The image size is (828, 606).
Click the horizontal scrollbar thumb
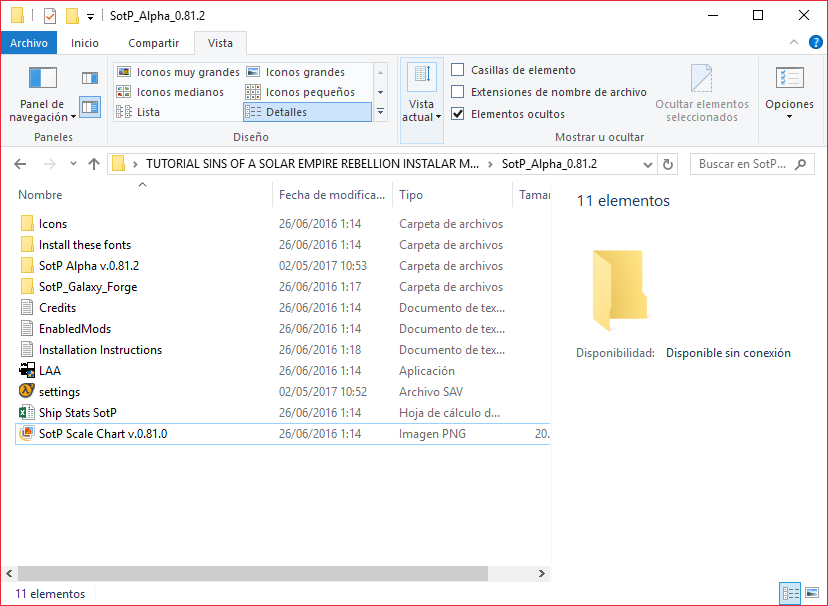[x=253, y=573]
